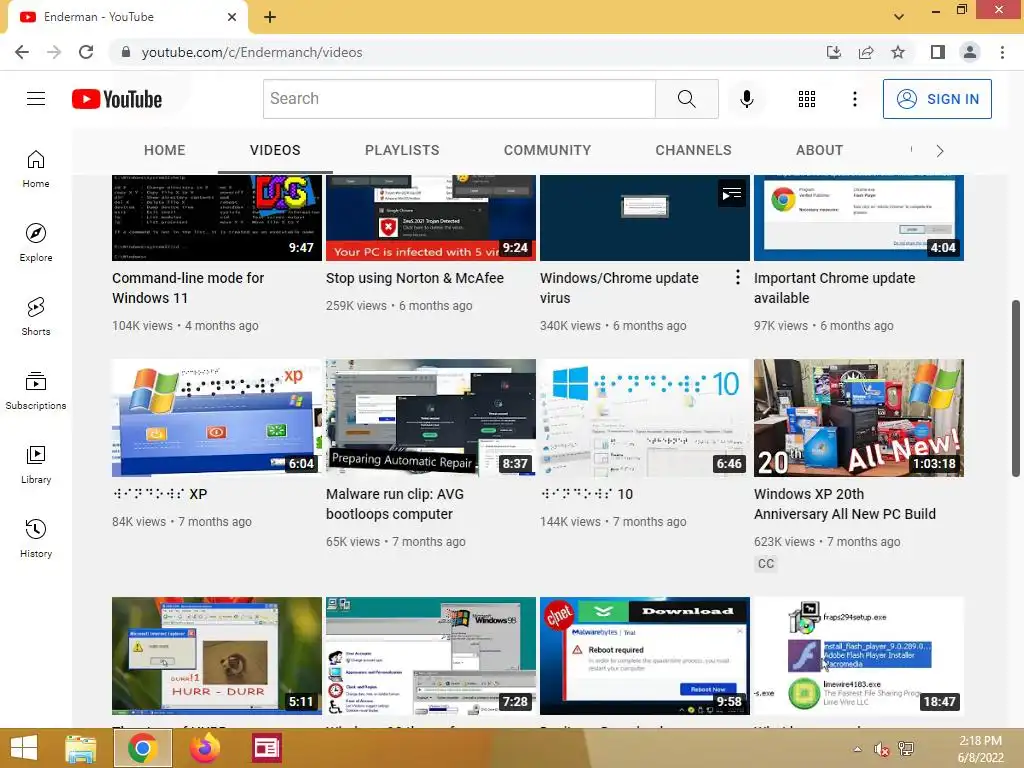View site lock information
The height and width of the screenshot is (768, 1024).
[x=126, y=52]
